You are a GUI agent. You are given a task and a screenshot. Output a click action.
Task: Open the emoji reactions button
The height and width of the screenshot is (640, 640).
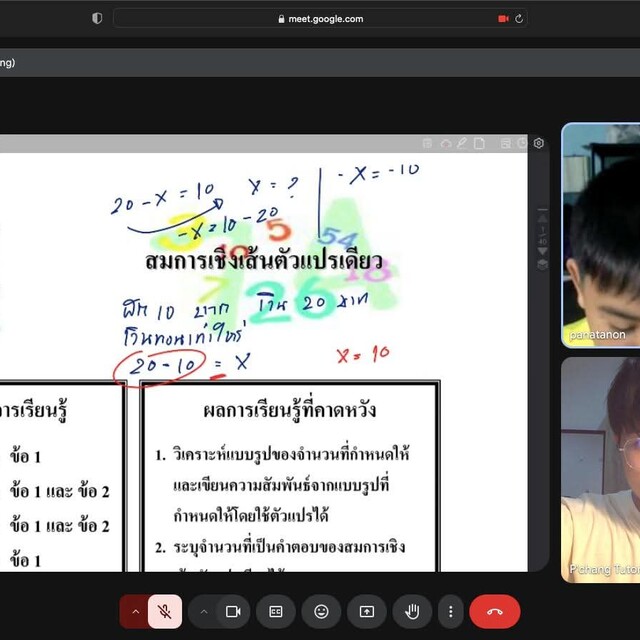(321, 611)
